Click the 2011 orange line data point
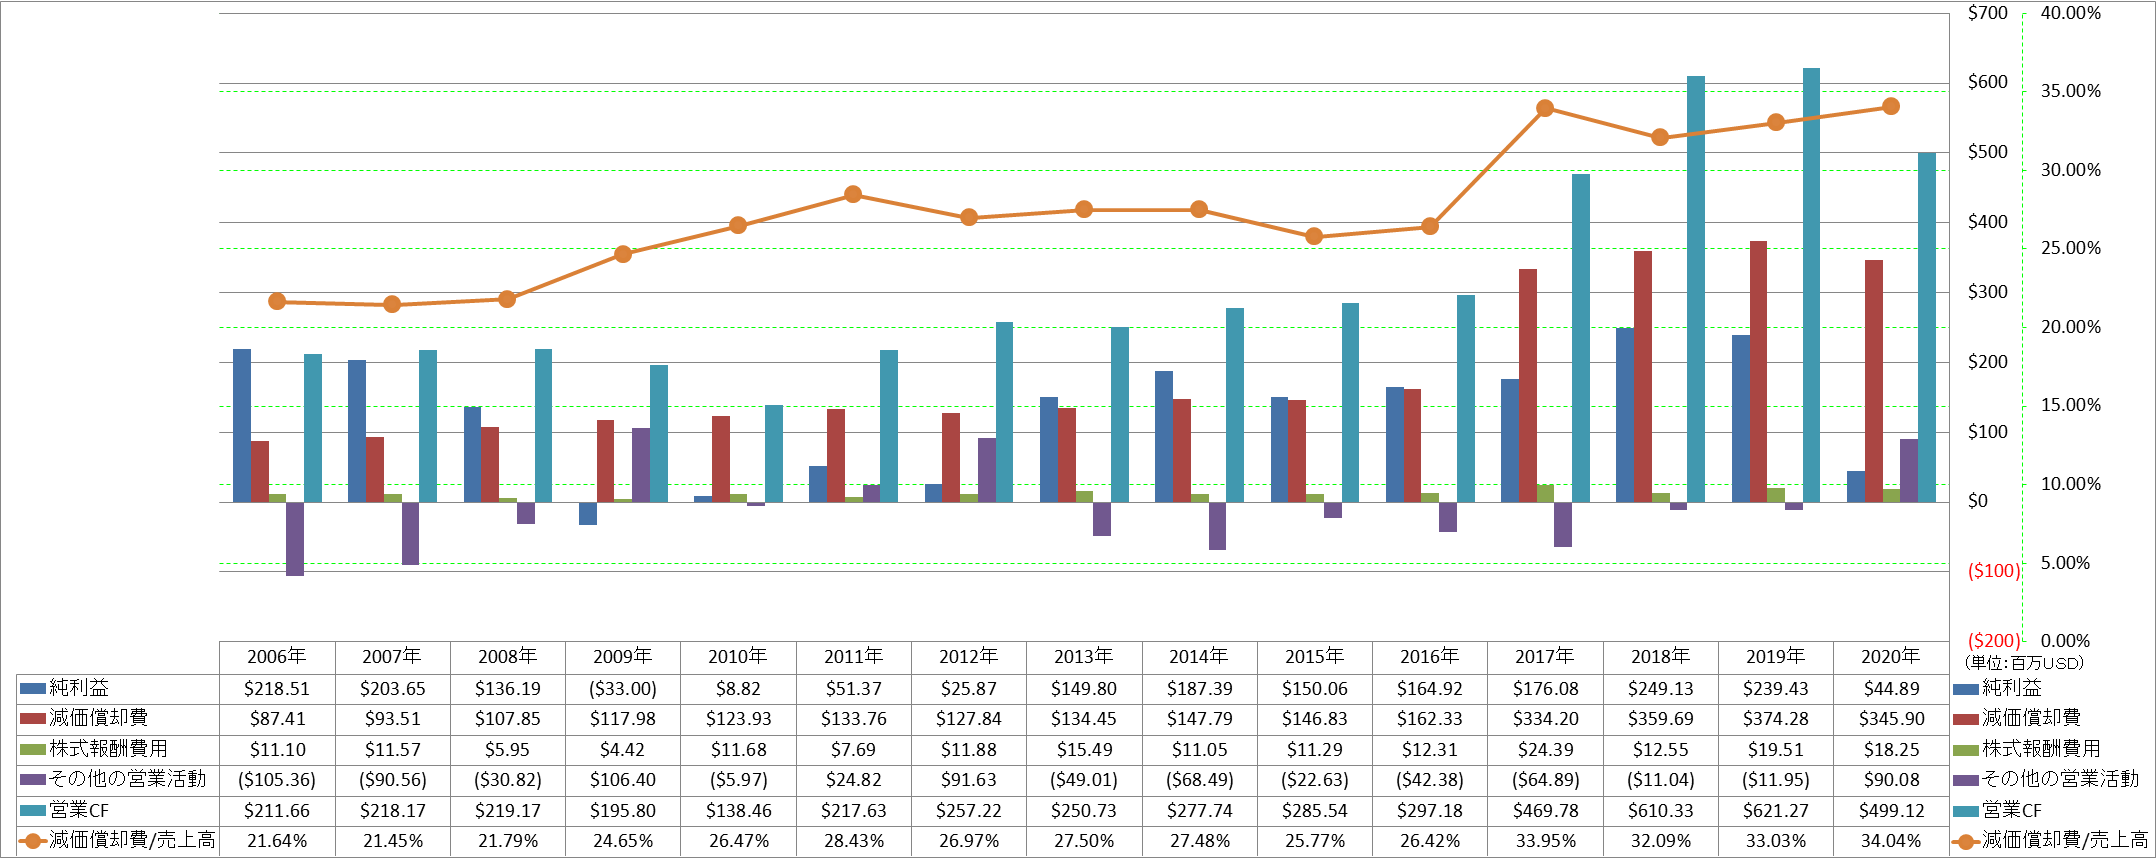 [x=853, y=194]
